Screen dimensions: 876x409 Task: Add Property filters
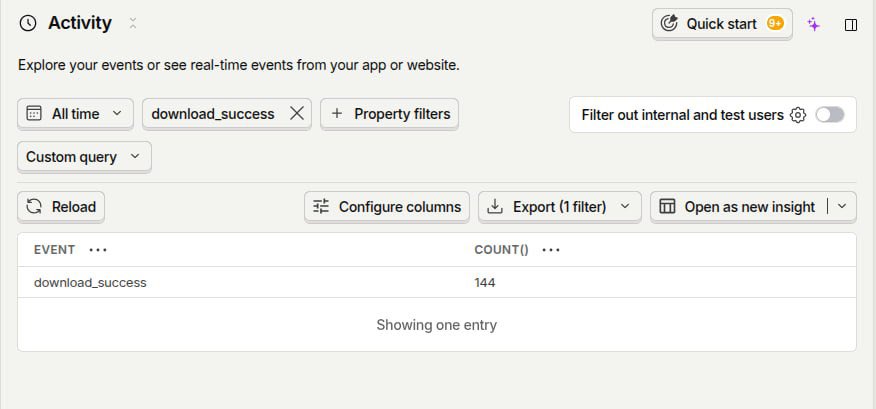coord(389,114)
